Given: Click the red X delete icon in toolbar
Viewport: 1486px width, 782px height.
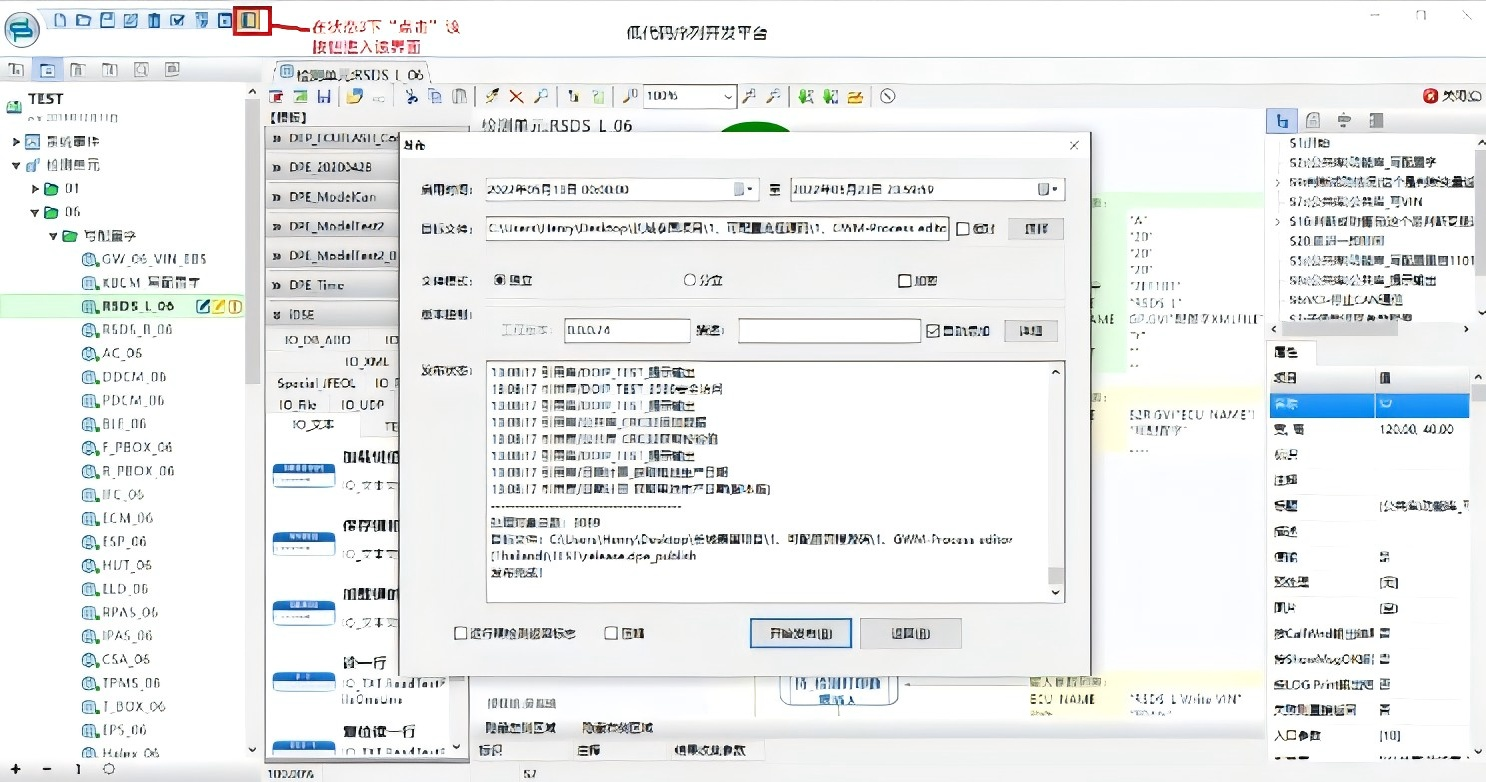Looking at the screenshot, I should [x=516, y=97].
